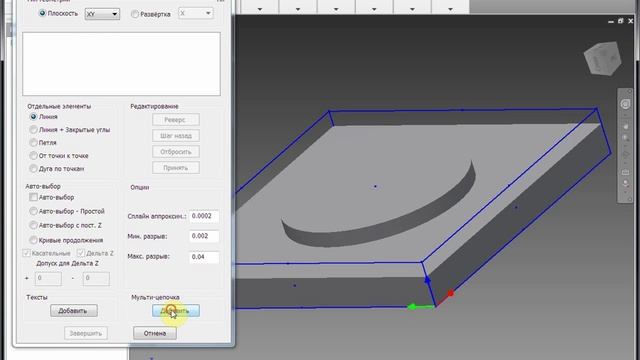640x360 pixels.
Task: Select Дуга по точкам option
Action: (33, 169)
